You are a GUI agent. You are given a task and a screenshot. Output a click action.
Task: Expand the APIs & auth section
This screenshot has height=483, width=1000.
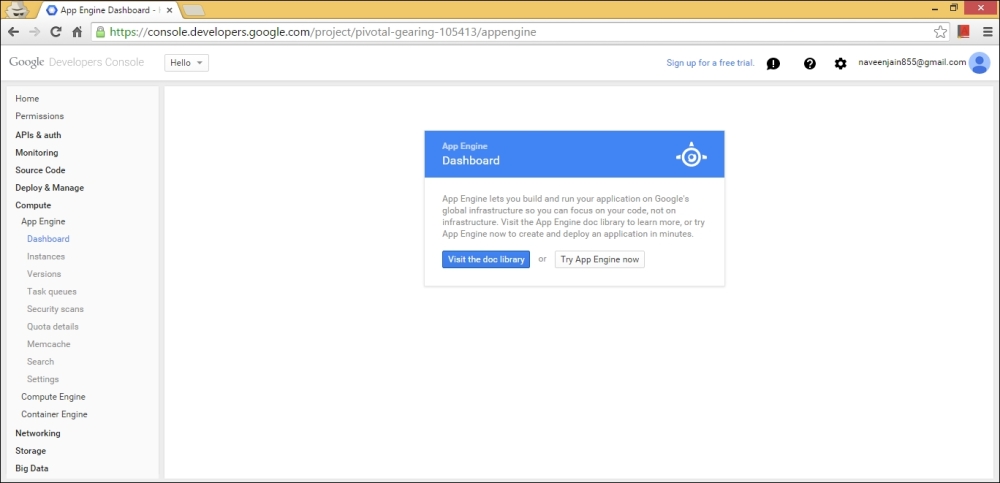pyautogui.click(x=38, y=135)
